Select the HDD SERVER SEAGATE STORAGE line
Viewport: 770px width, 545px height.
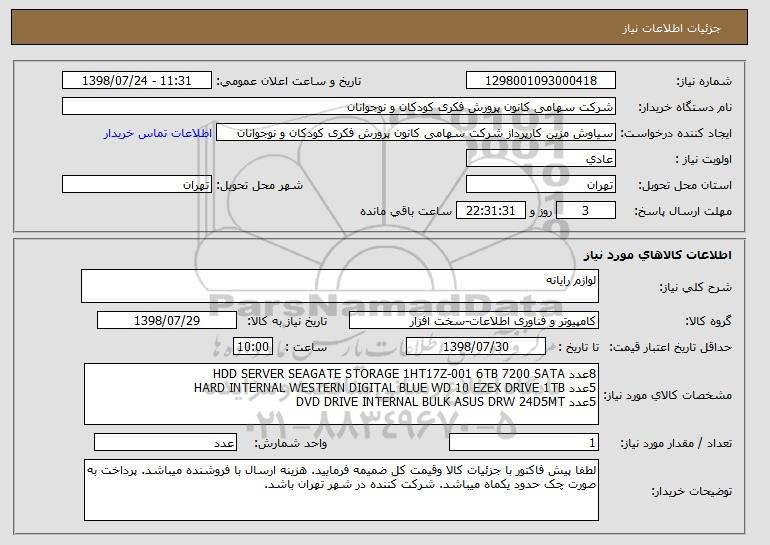[405, 374]
